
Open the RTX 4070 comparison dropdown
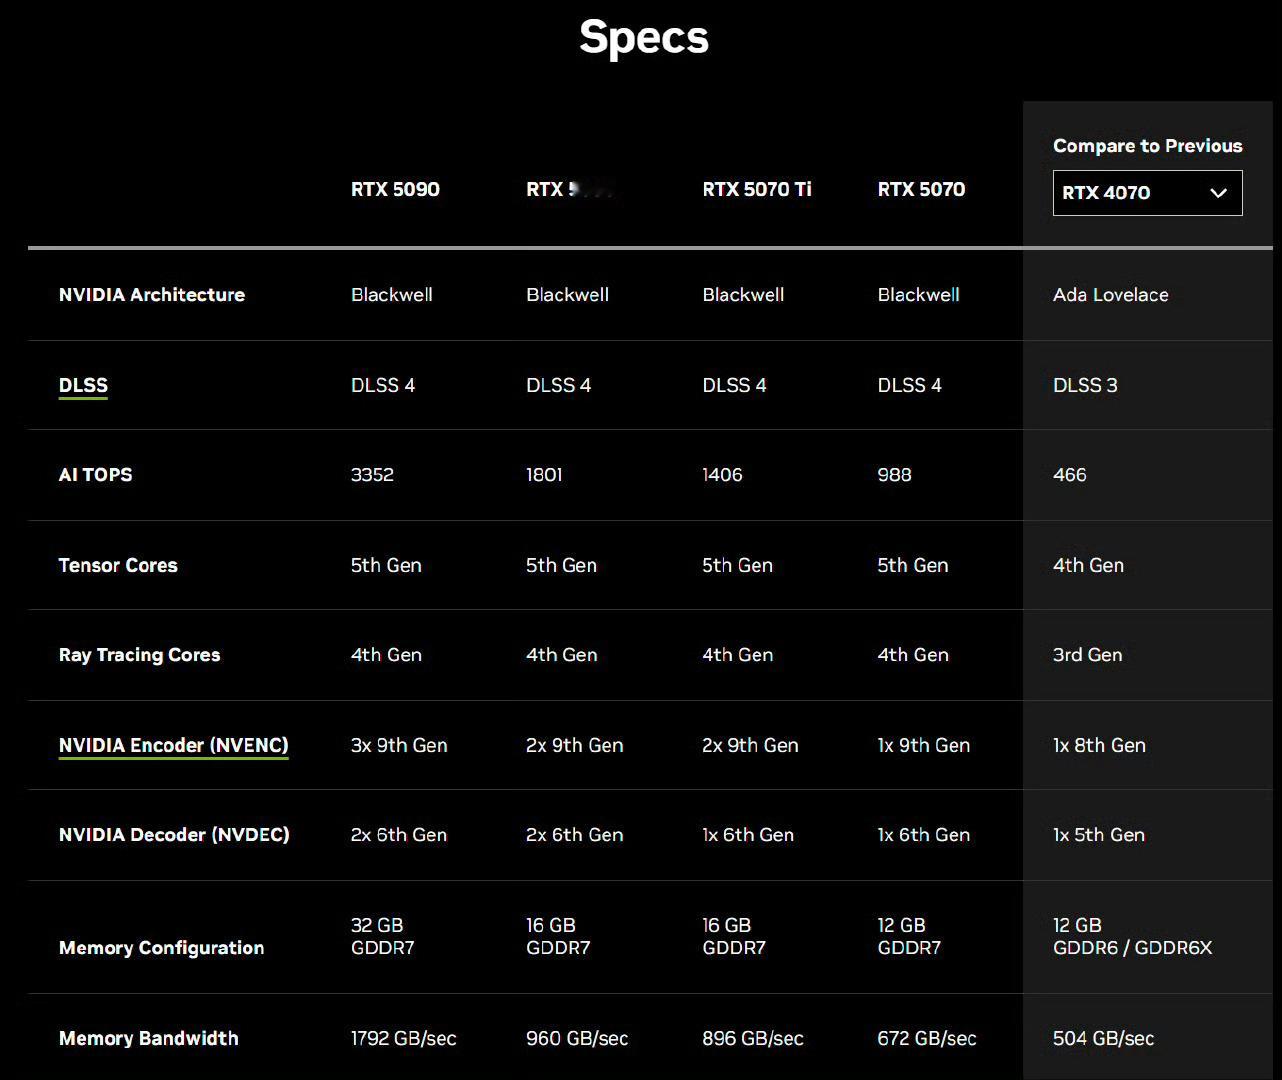coord(1147,193)
